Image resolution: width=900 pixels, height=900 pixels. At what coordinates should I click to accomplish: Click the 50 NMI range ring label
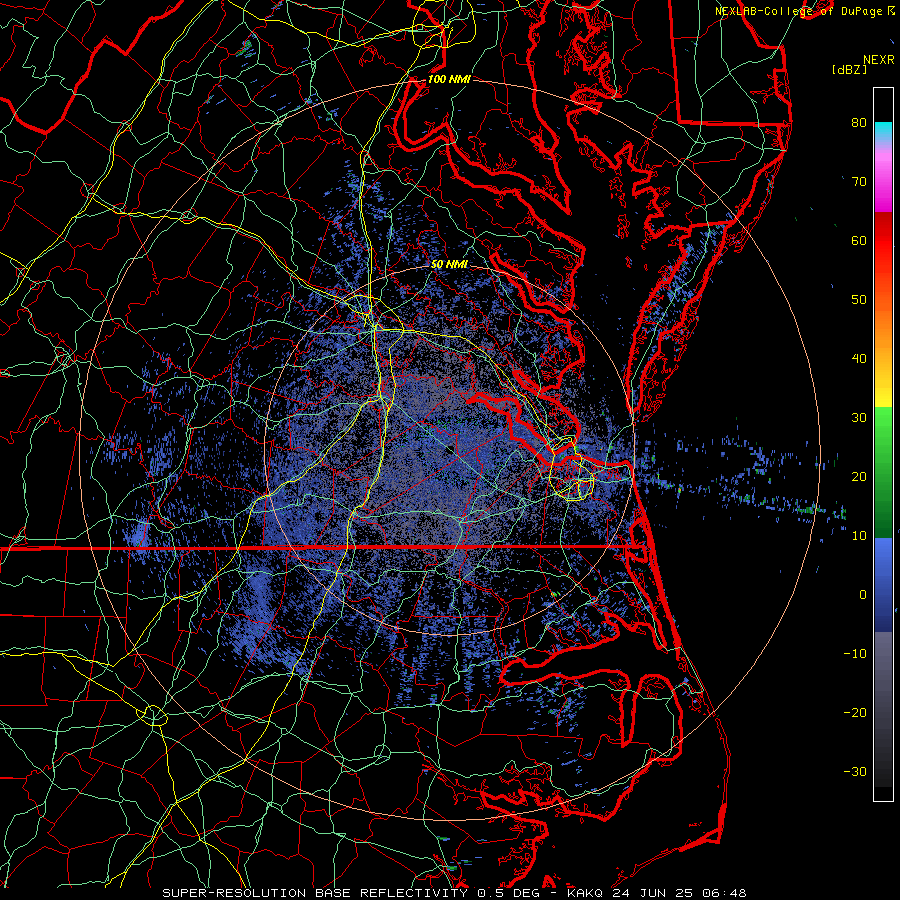(x=449, y=264)
